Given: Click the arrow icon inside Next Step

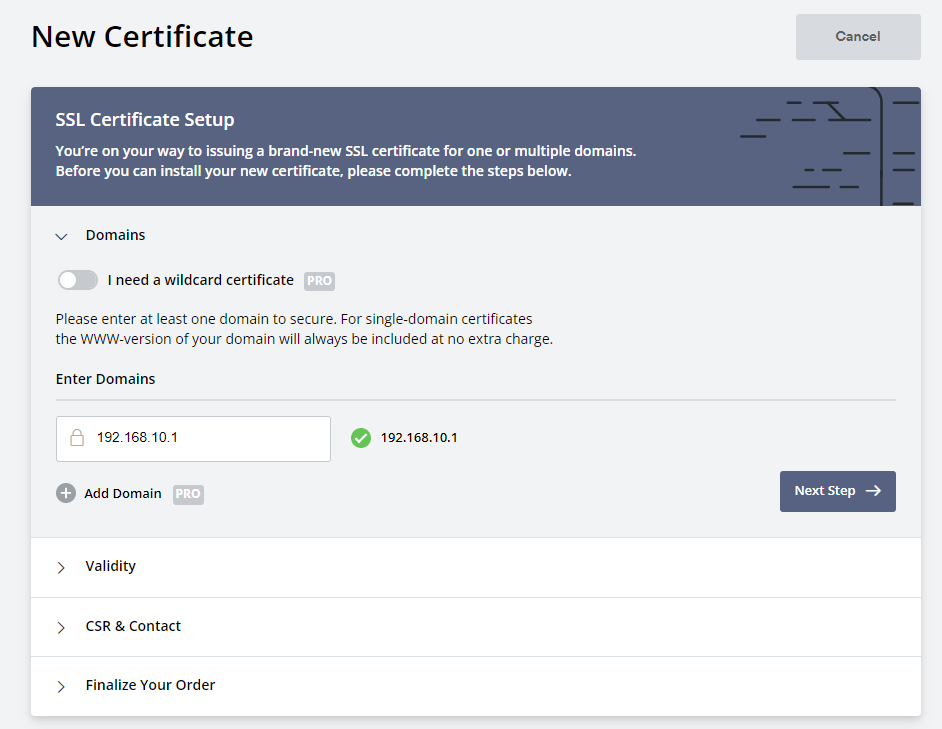Looking at the screenshot, I should (x=873, y=491).
